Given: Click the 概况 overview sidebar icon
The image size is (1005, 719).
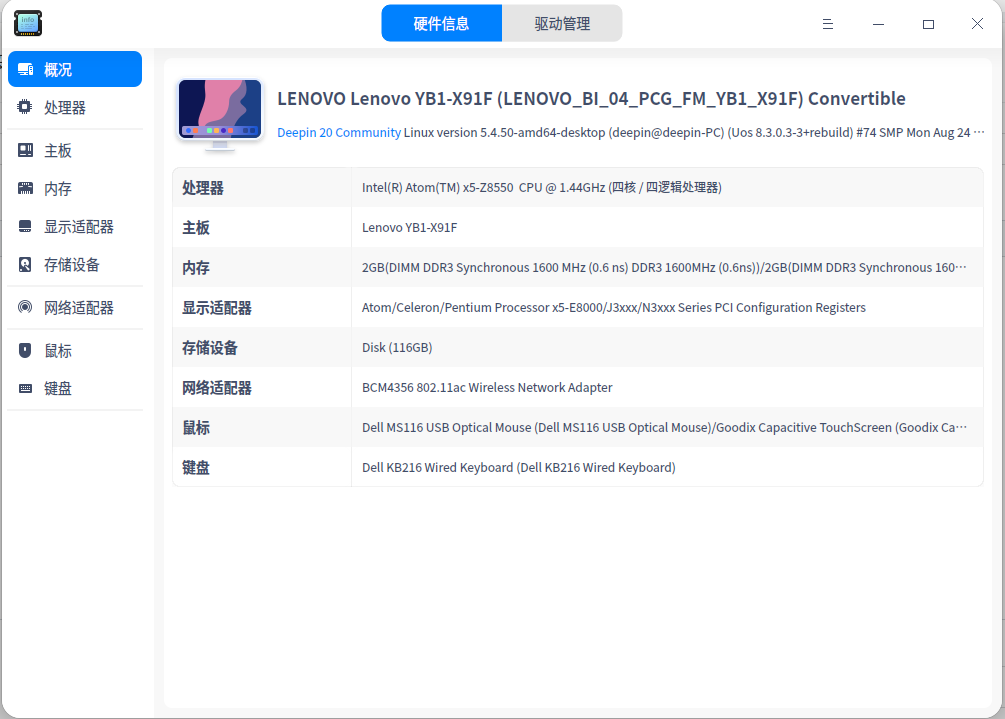Looking at the screenshot, I should click(x=27, y=68).
